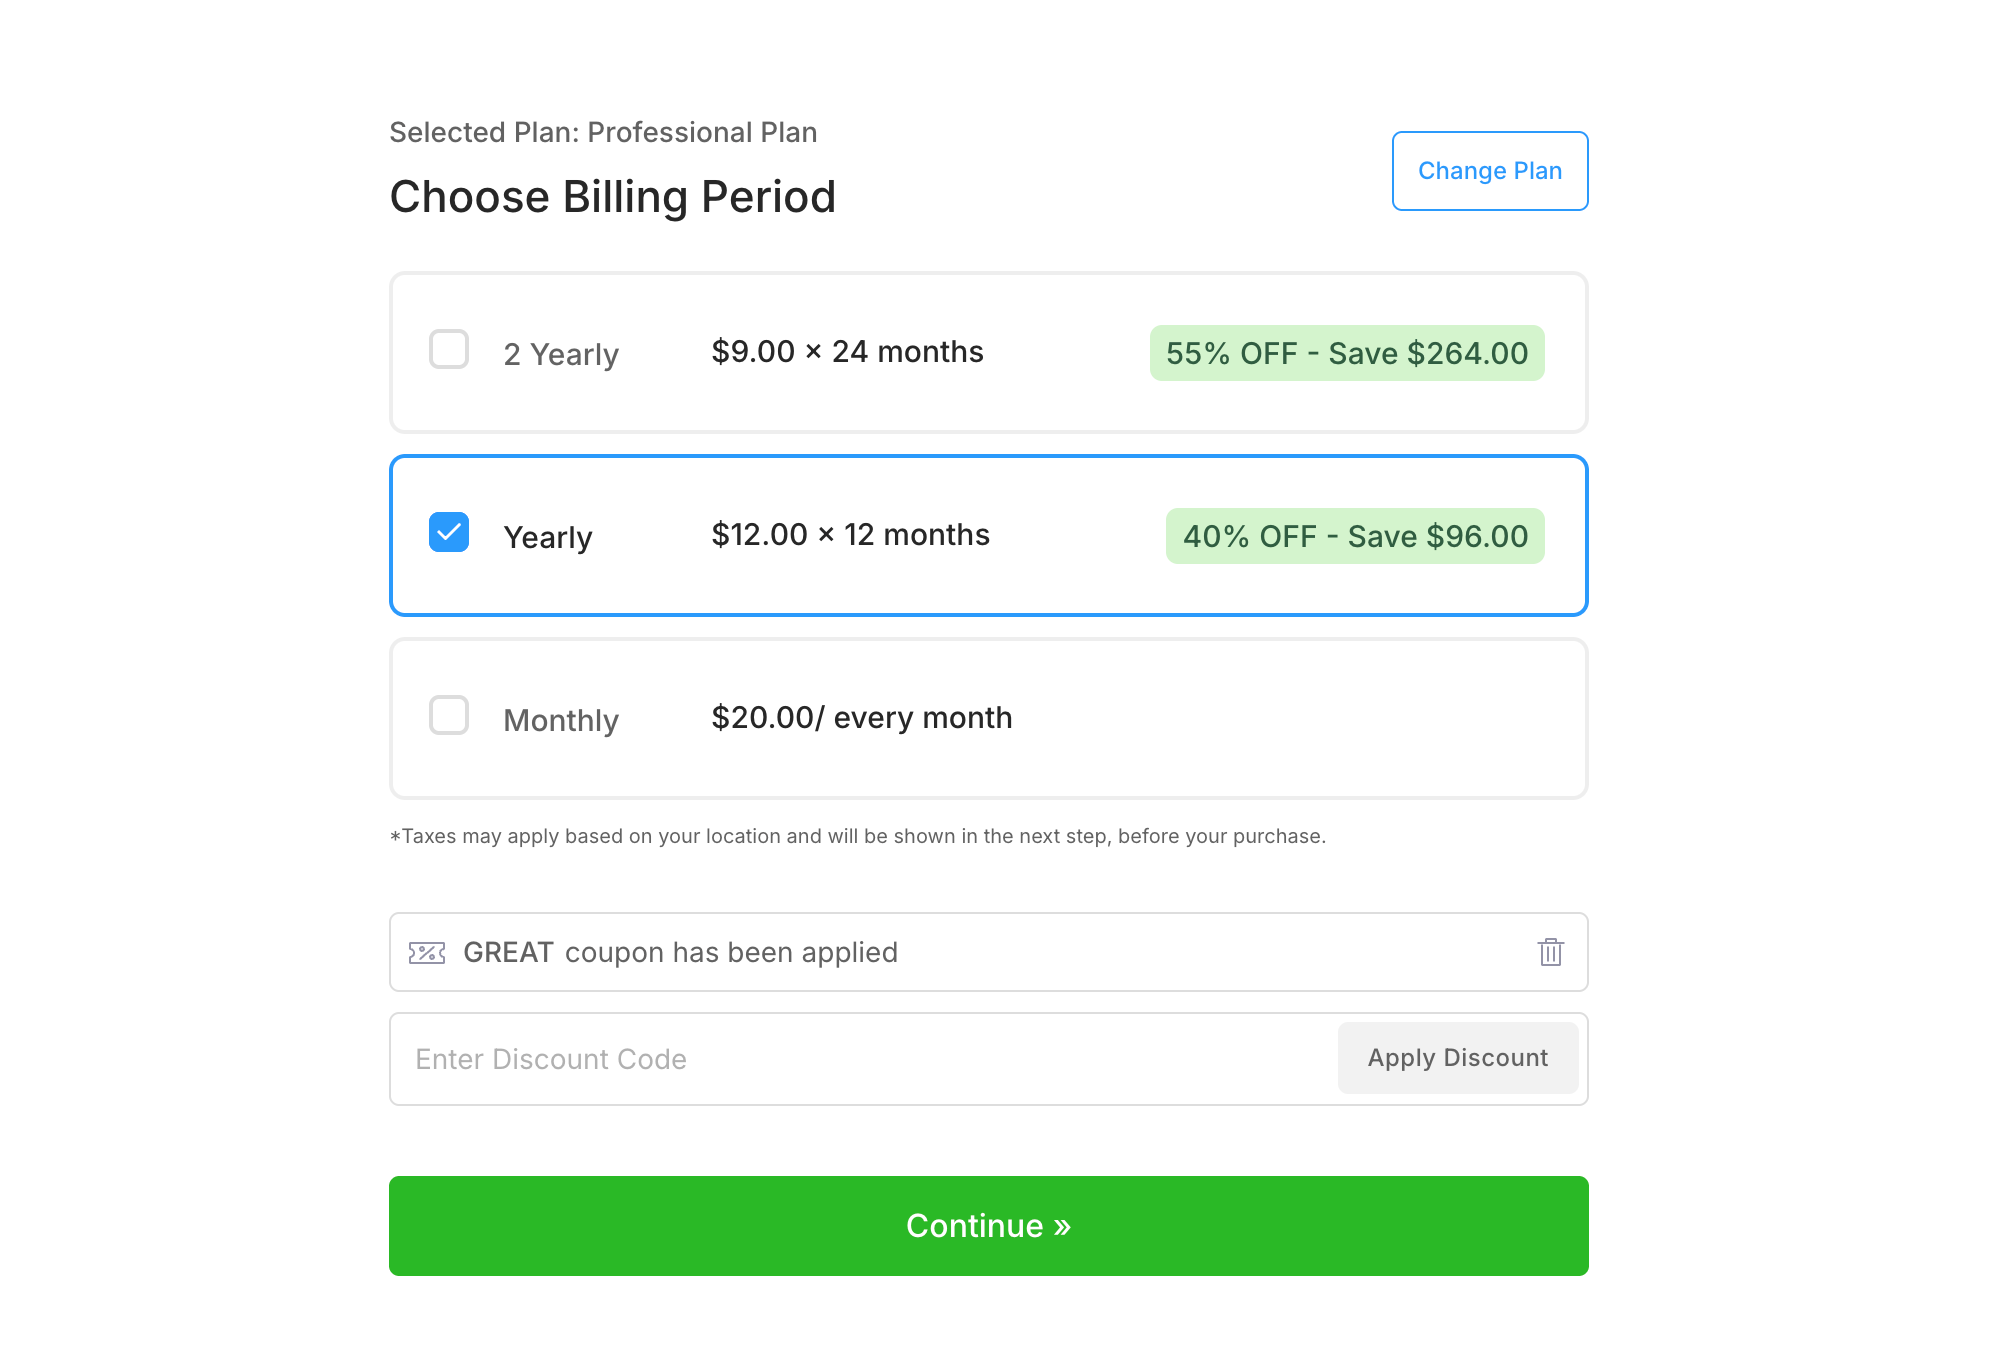Viewport: 2004px width, 1358px height.
Task: Click the "GREAT coupon has been applied" text
Action: click(x=680, y=952)
